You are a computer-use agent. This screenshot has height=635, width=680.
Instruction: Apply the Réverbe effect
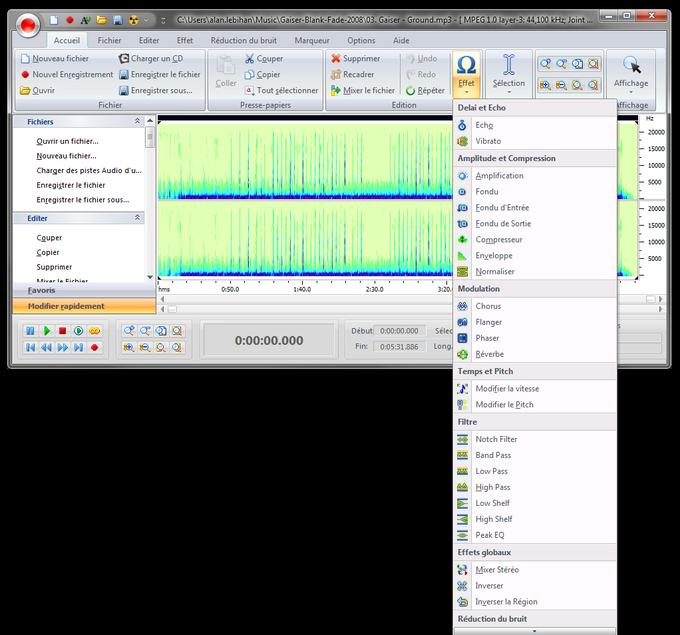pyautogui.click(x=535, y=354)
